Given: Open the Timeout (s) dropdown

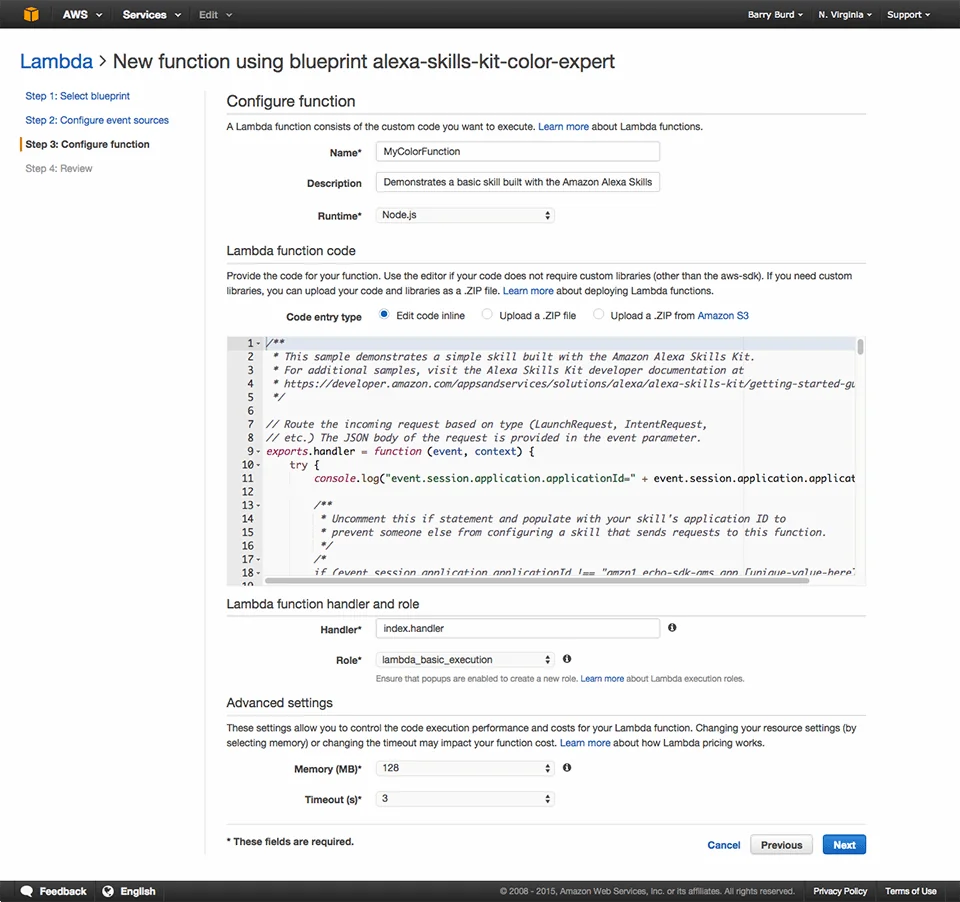Looking at the screenshot, I should tap(465, 799).
